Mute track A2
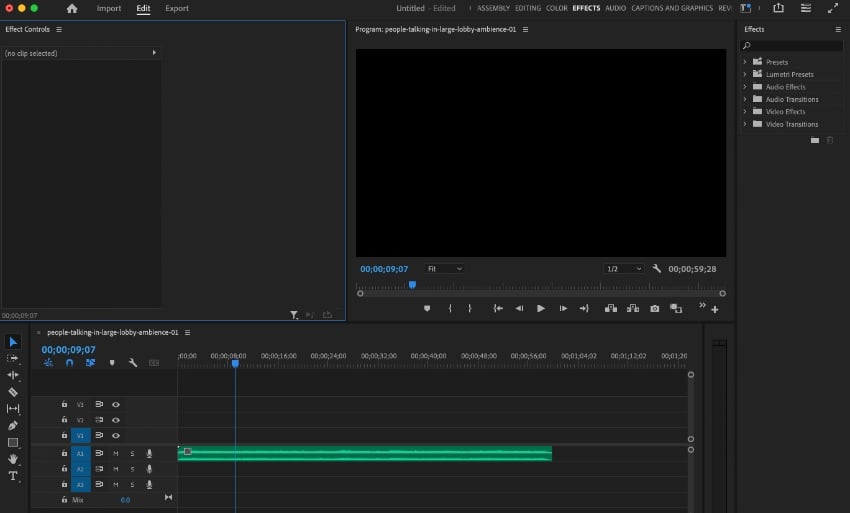The width and height of the screenshot is (850, 513). (x=115, y=469)
